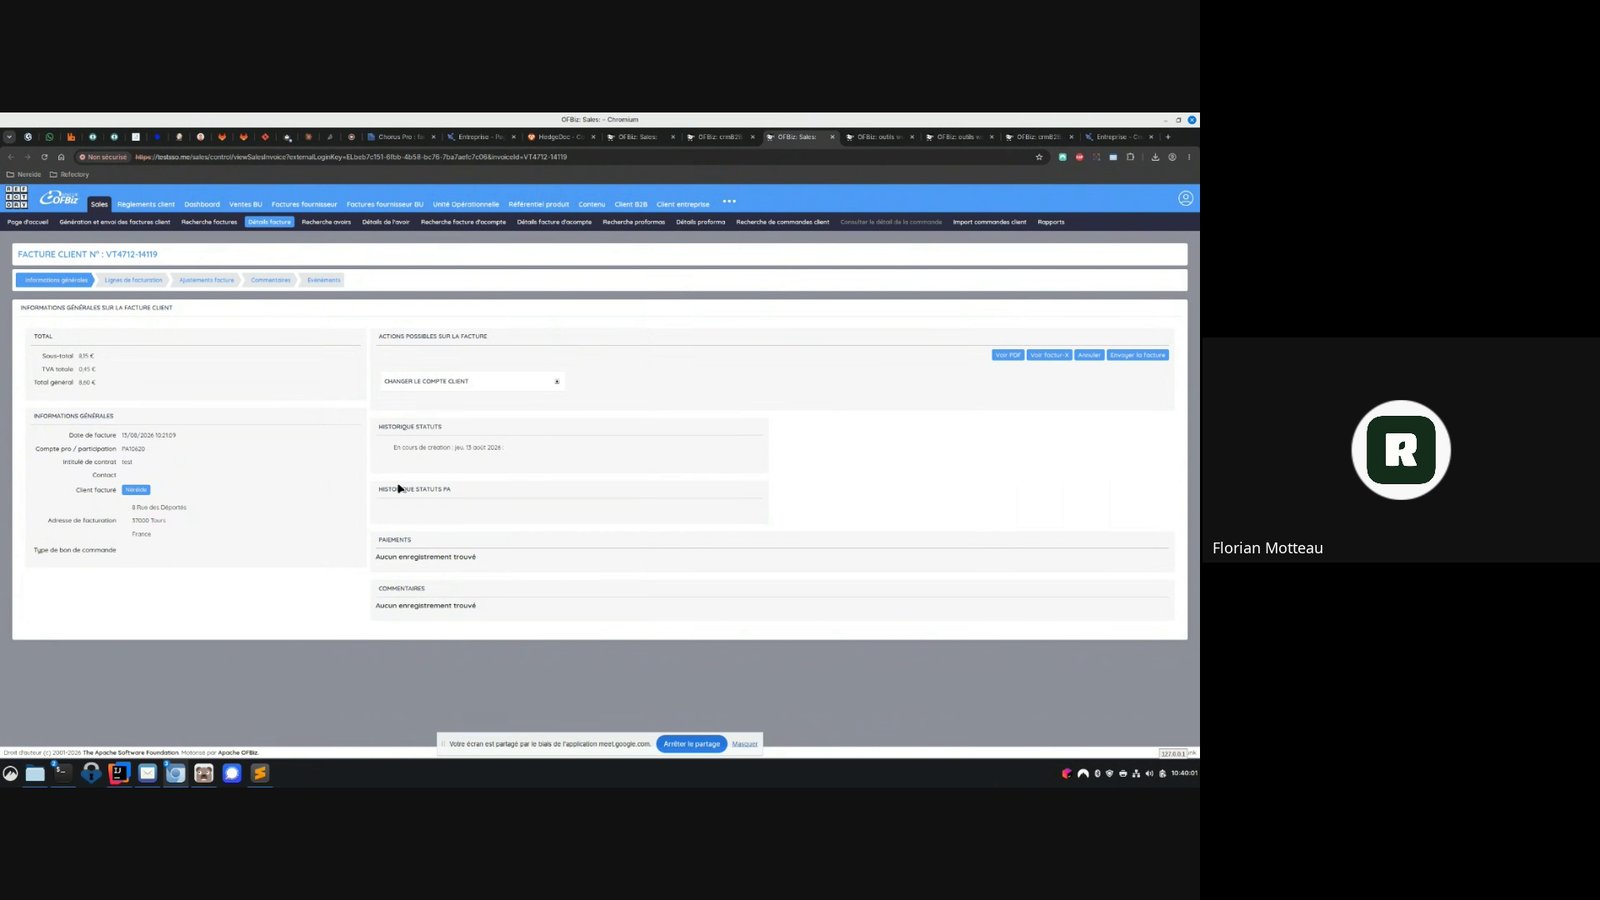
Task: Open the user profile icon in header
Action: point(1185,198)
